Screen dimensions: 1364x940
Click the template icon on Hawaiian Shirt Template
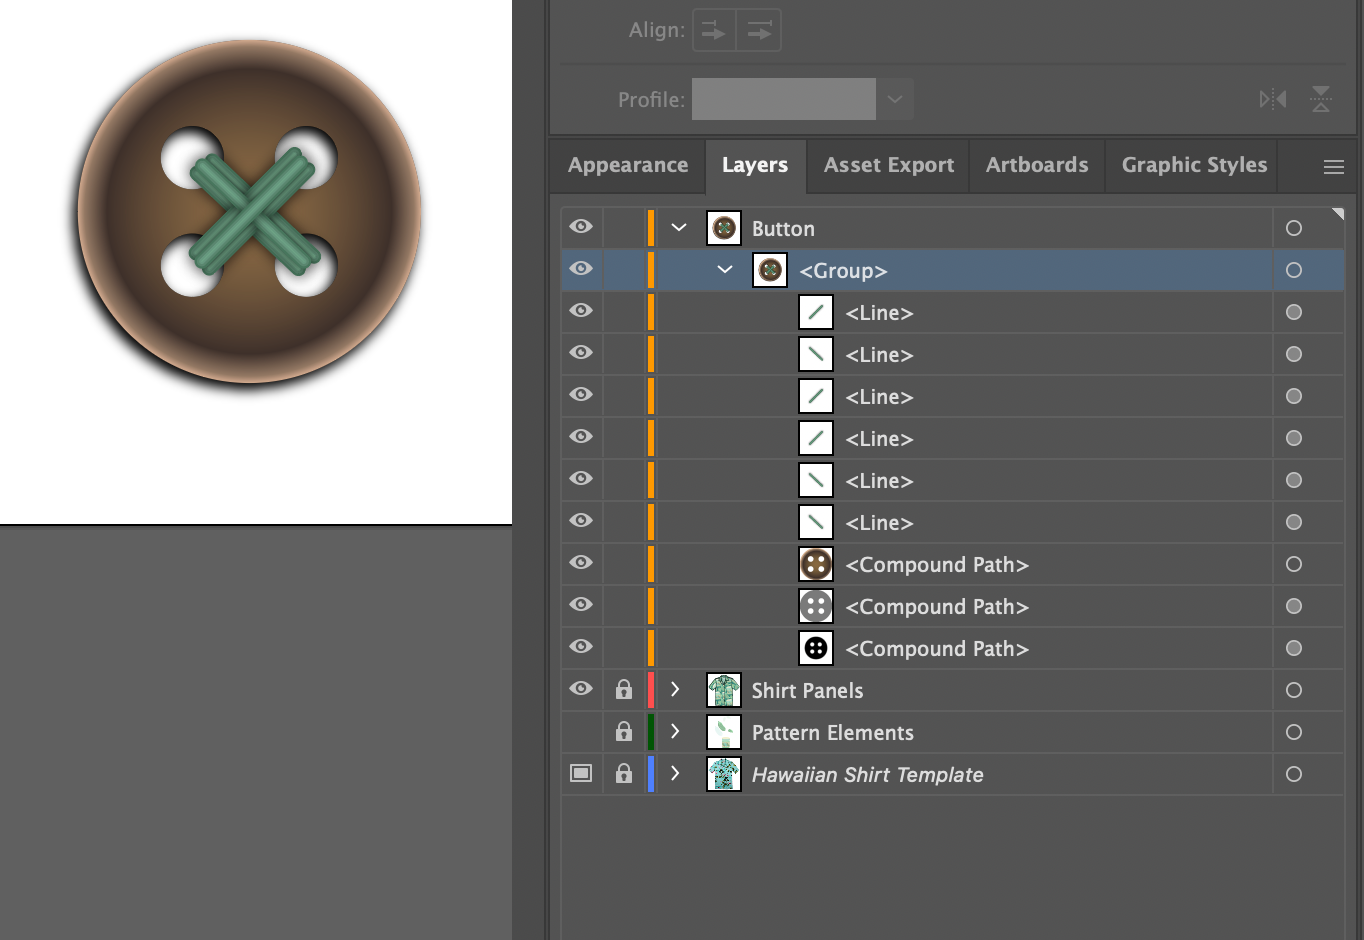pyautogui.click(x=581, y=773)
